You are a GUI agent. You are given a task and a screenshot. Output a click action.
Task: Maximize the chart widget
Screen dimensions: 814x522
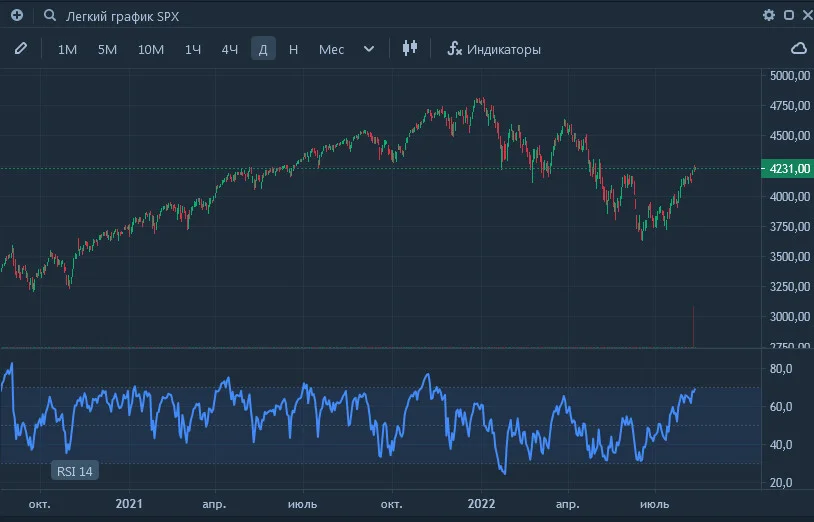pos(789,15)
